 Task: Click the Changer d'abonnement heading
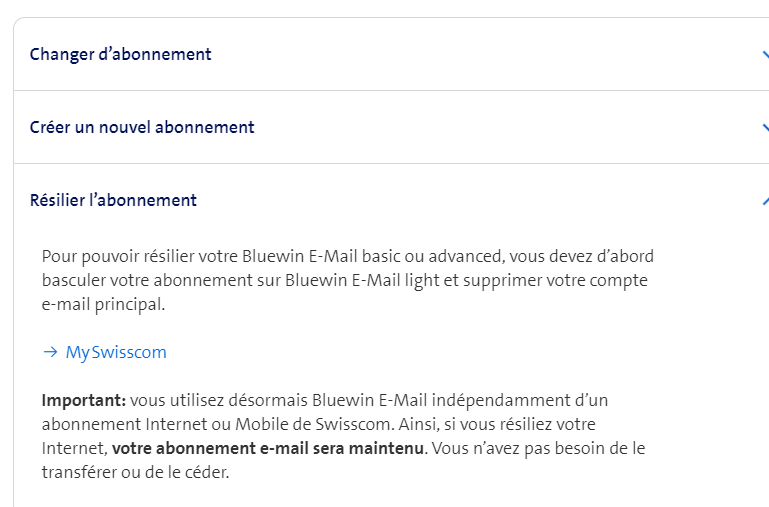click(x=120, y=54)
